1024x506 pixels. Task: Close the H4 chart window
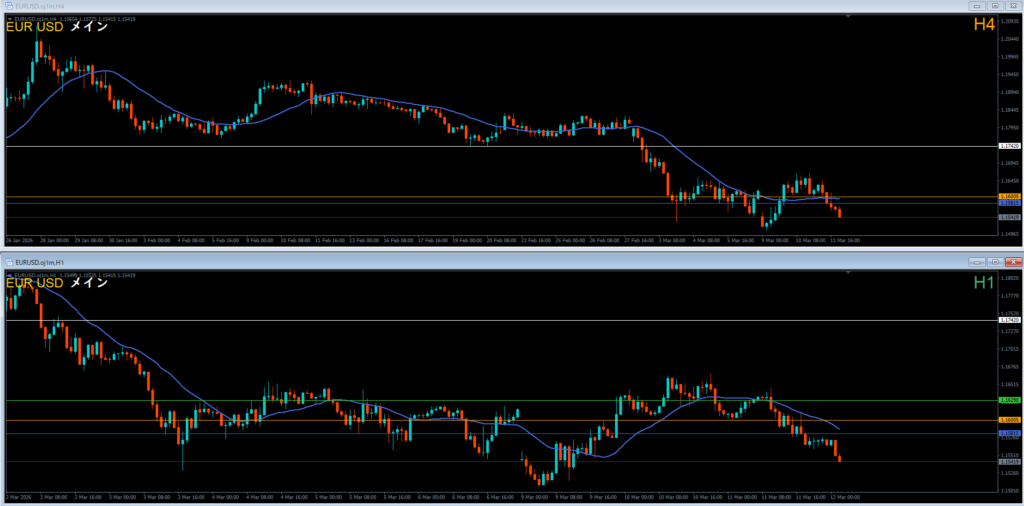pyautogui.click(x=1012, y=6)
